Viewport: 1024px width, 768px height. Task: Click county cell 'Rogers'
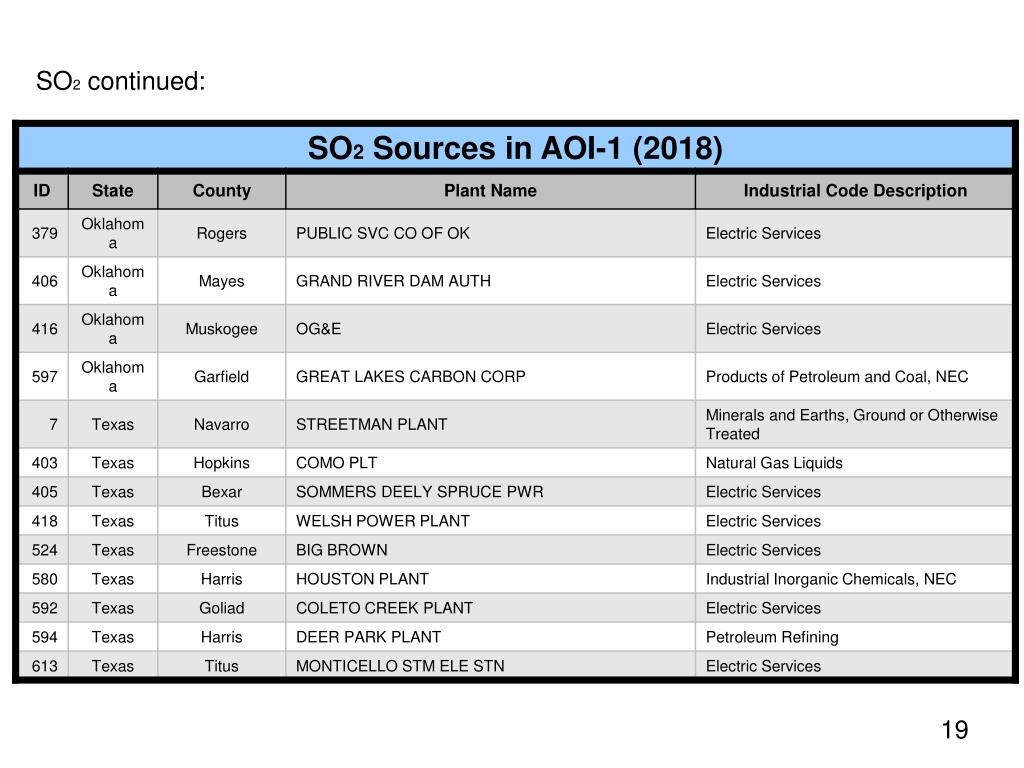click(221, 234)
